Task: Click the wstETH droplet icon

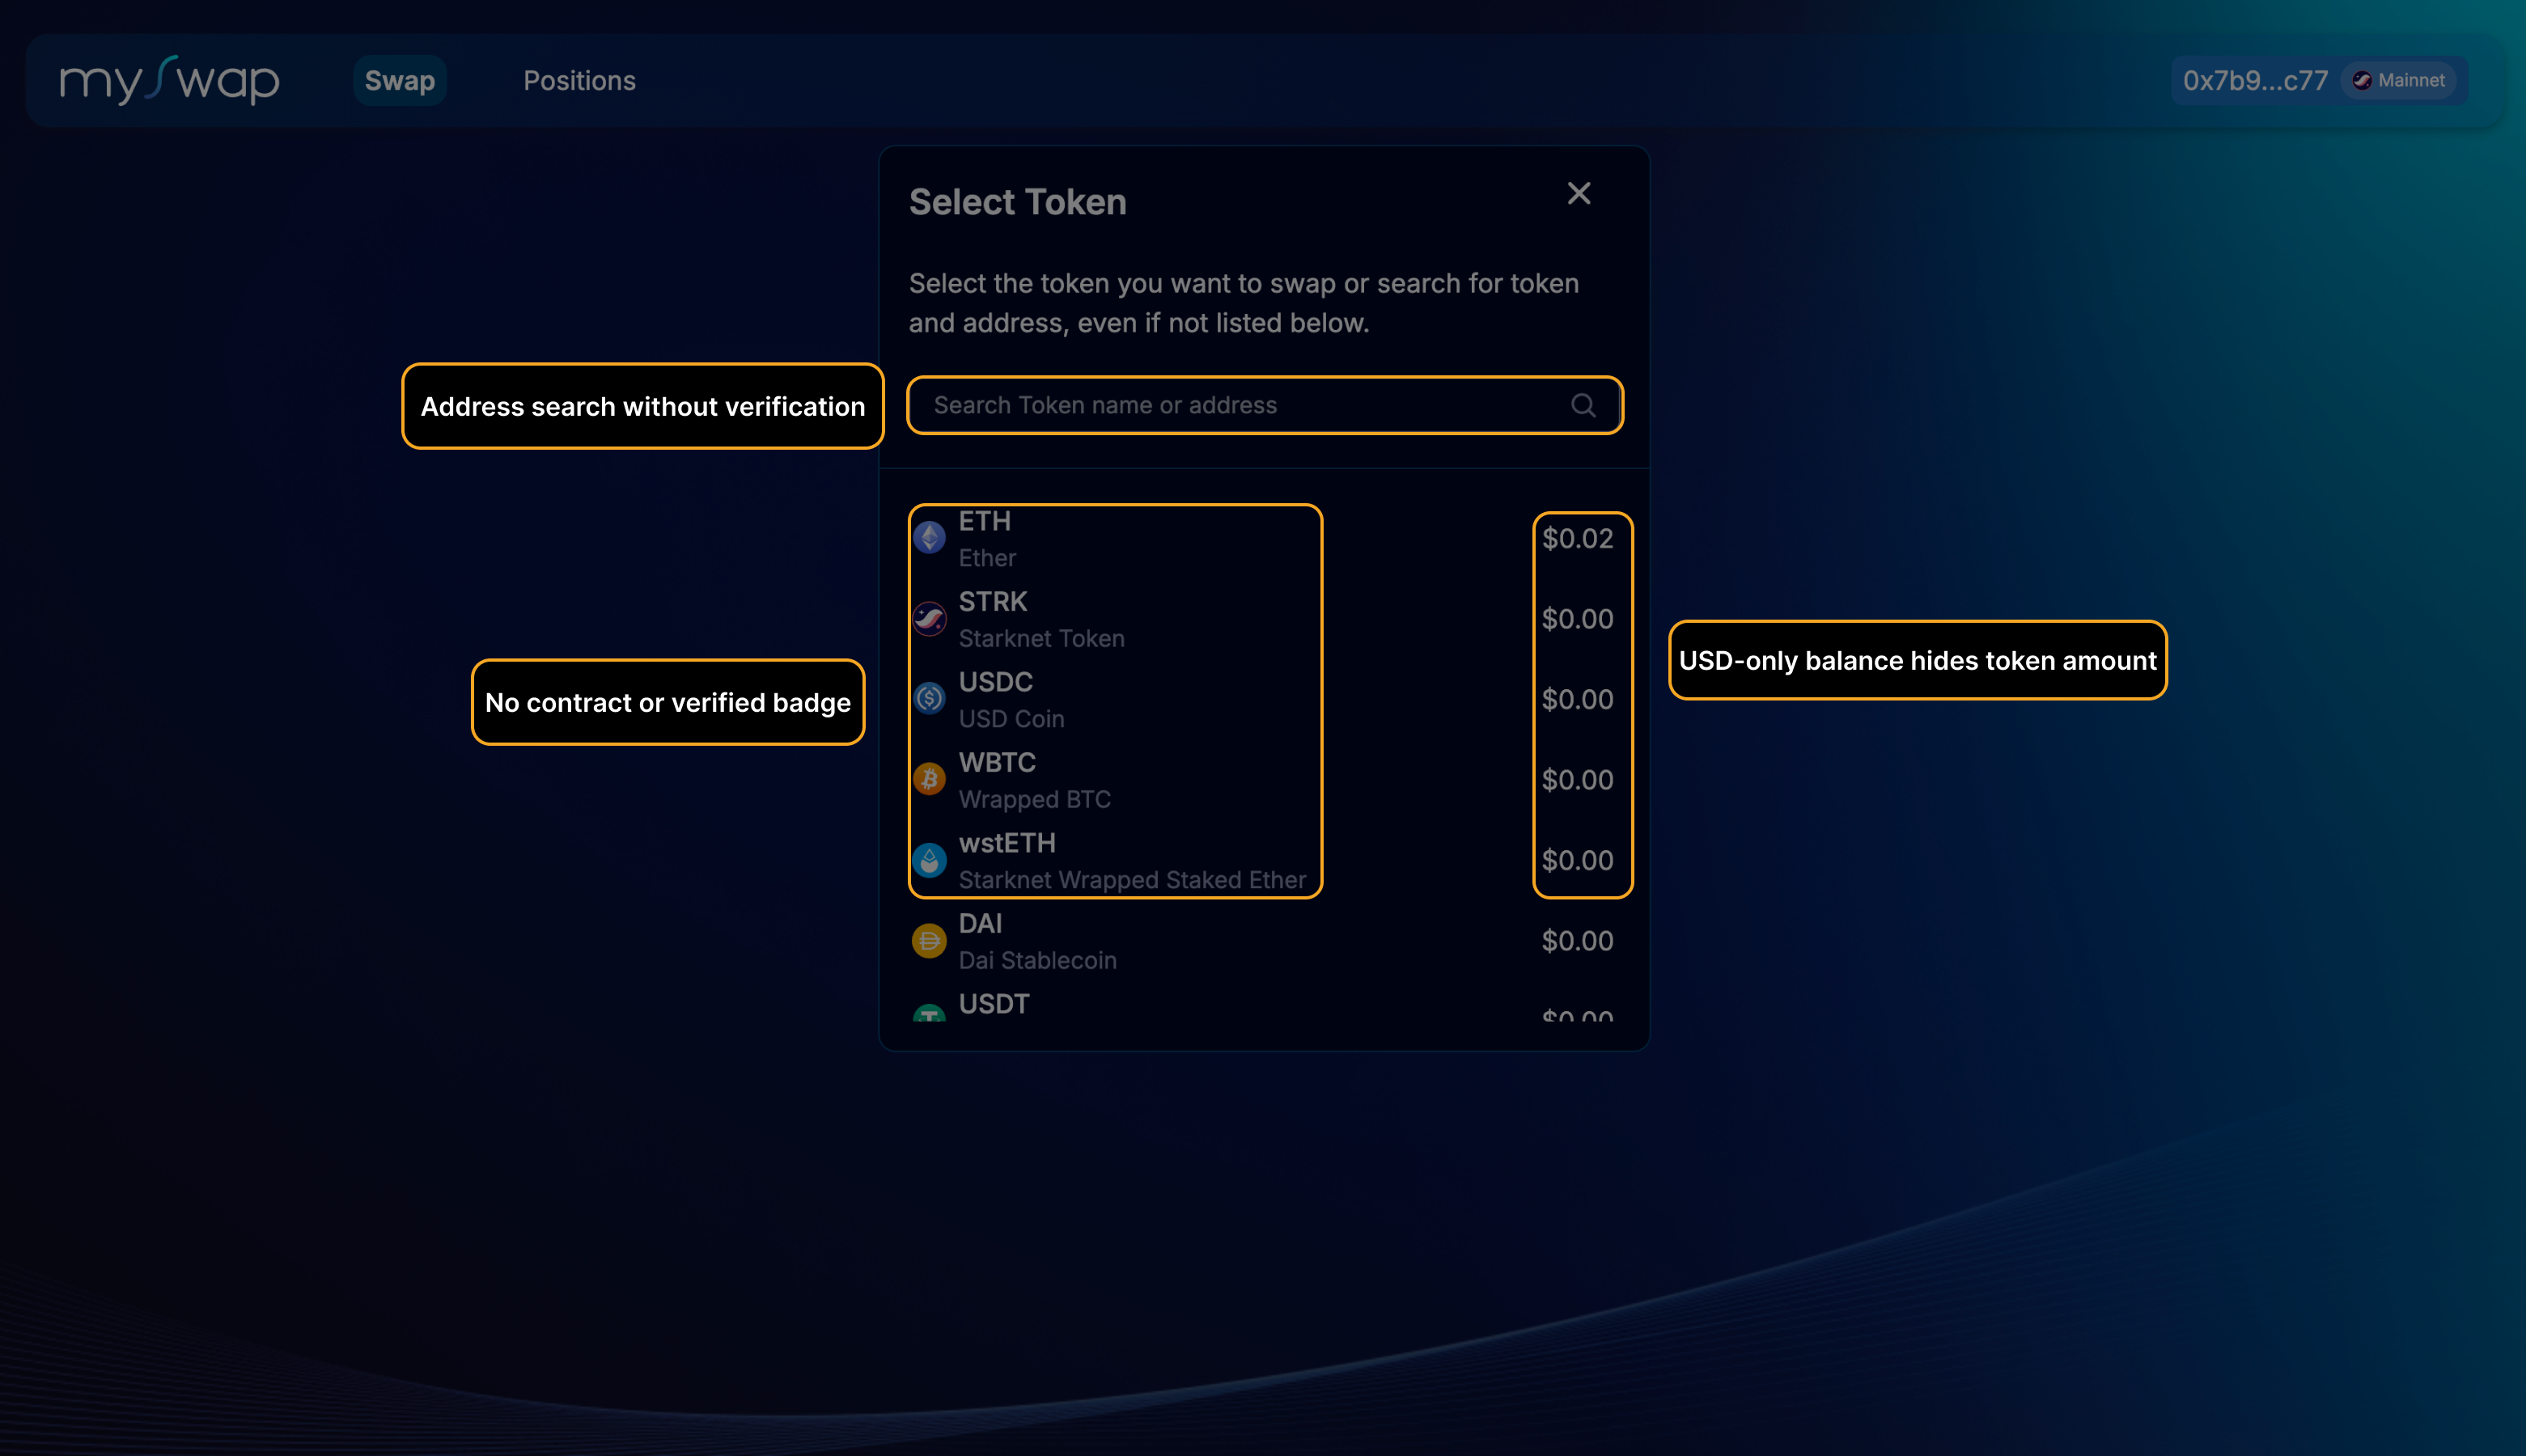Action: [x=929, y=860]
